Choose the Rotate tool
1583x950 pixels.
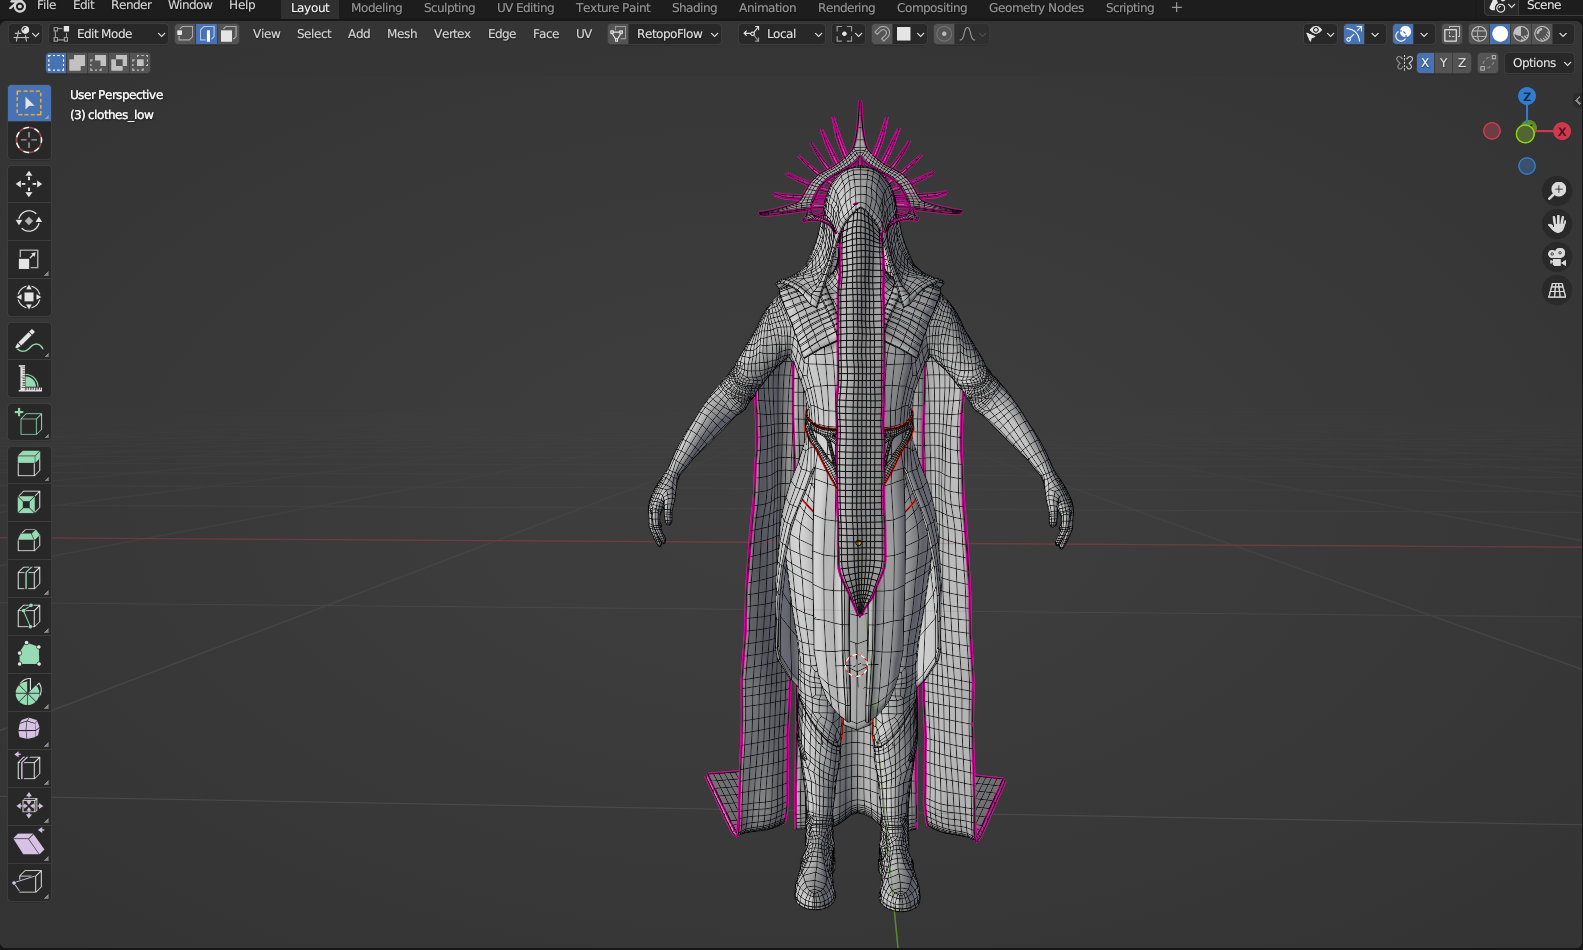click(29, 221)
